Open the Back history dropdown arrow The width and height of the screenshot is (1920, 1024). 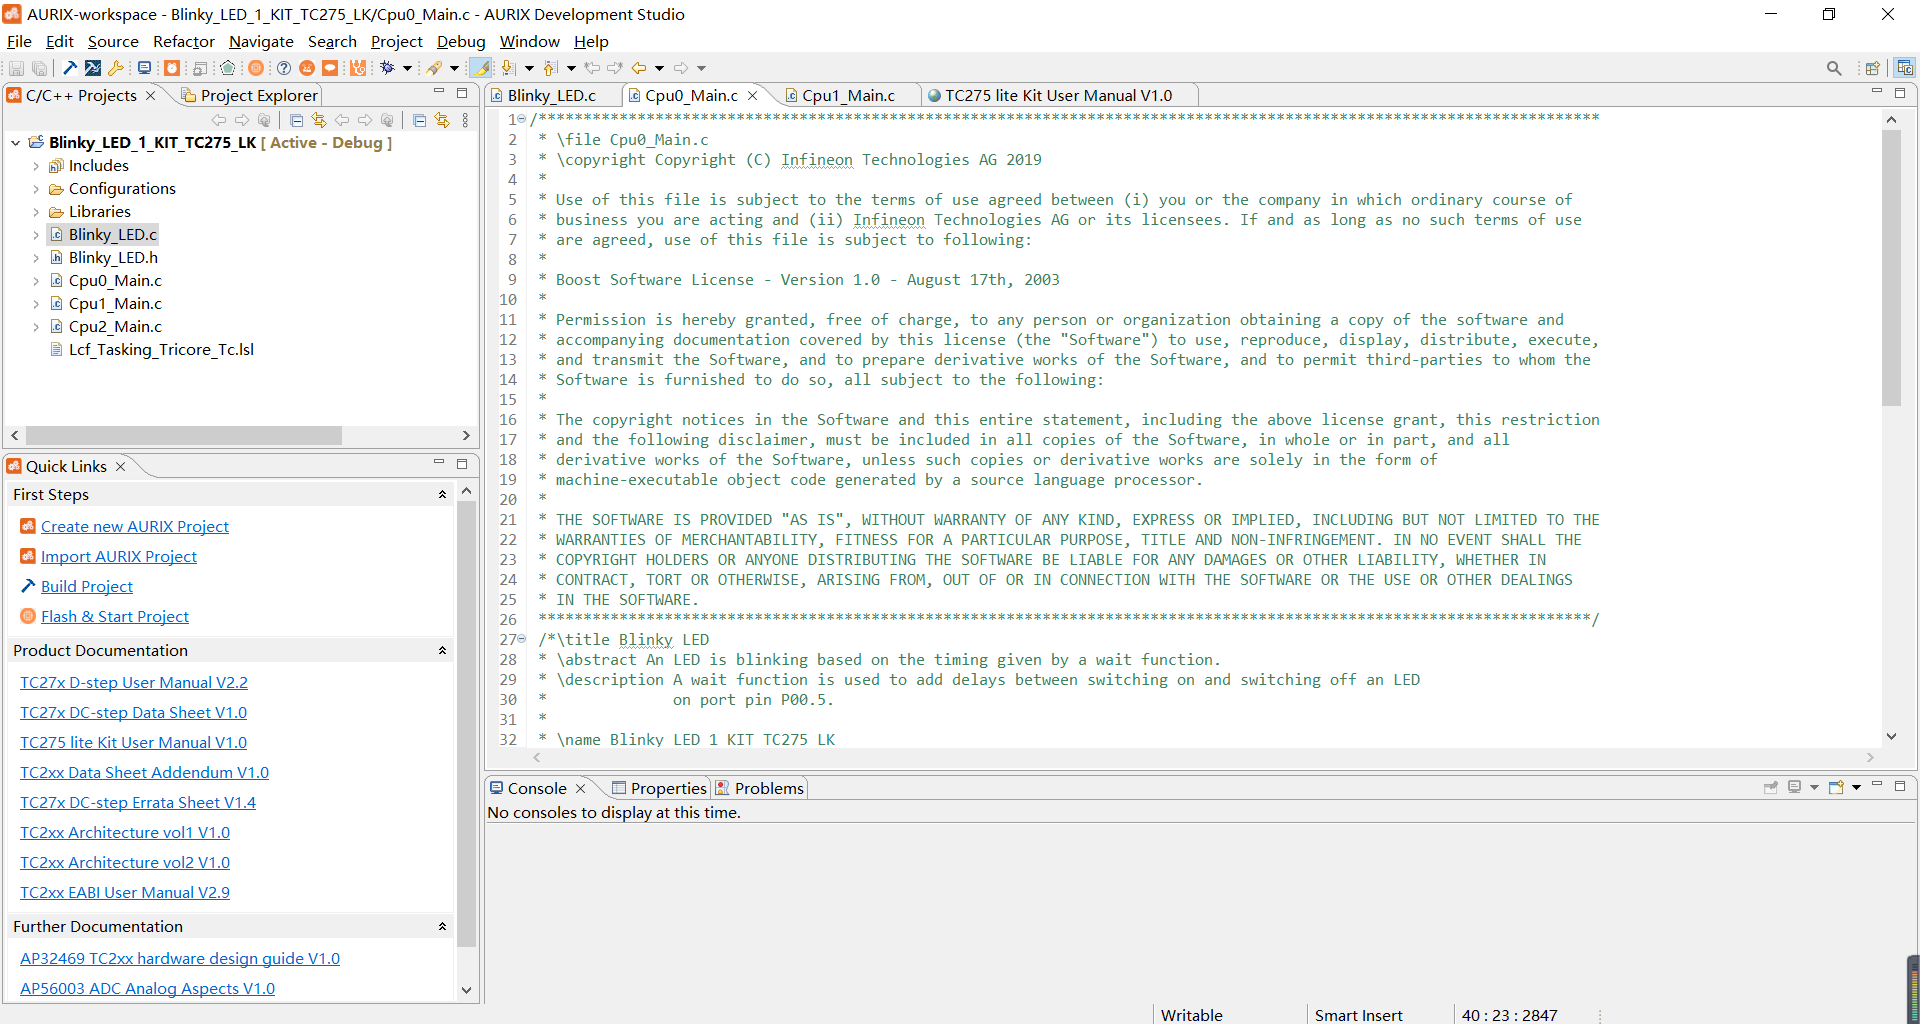pos(659,68)
